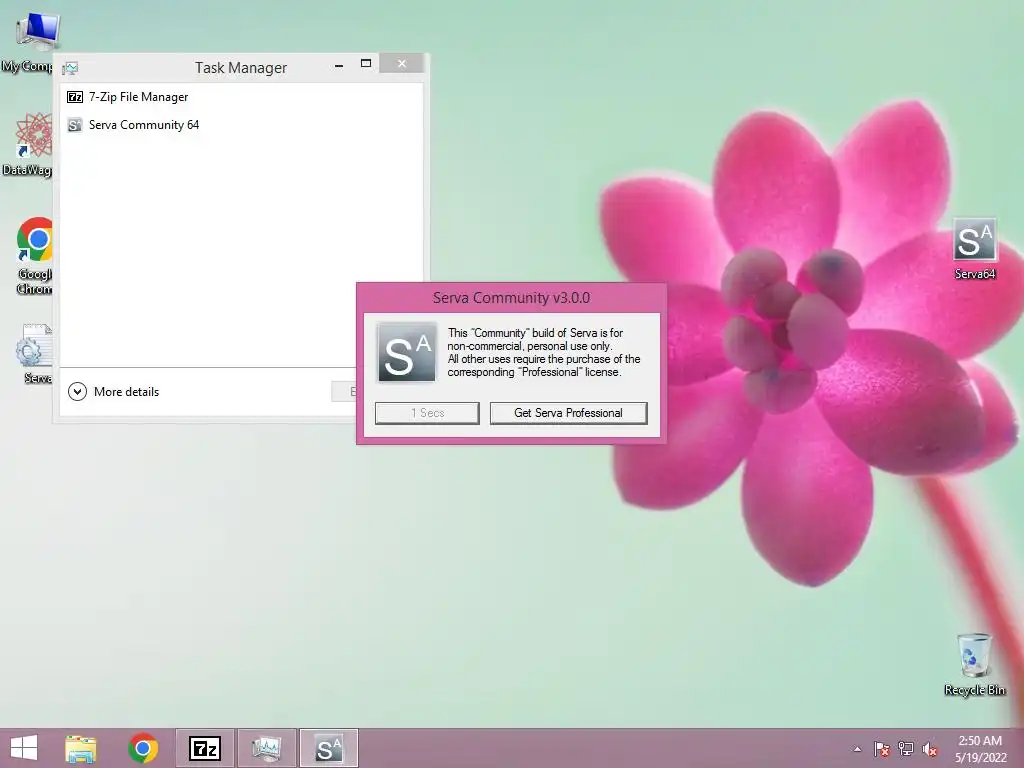Minimize the Task Manager window

pos(338,65)
